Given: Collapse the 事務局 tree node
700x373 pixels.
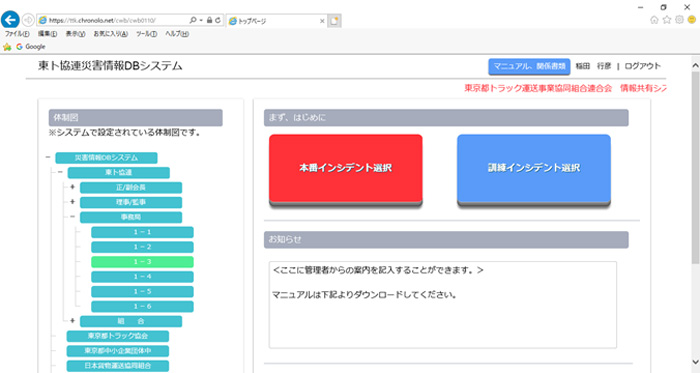Looking at the screenshot, I should (x=72, y=216).
